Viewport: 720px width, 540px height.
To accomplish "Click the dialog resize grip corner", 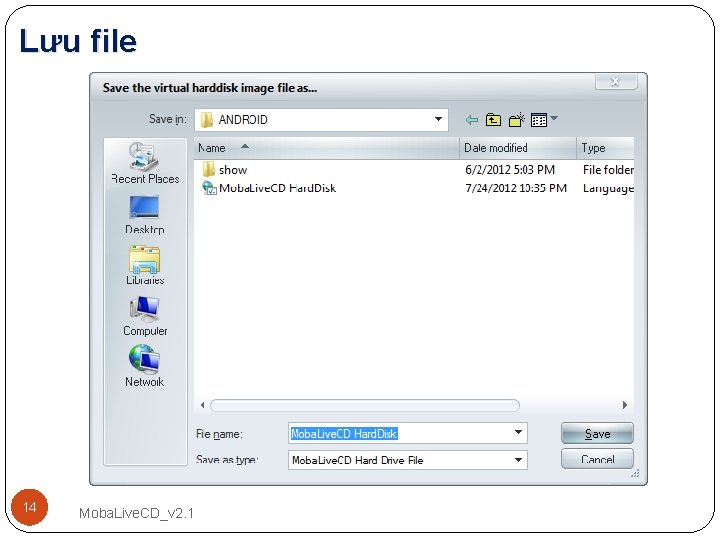I will (x=636, y=473).
